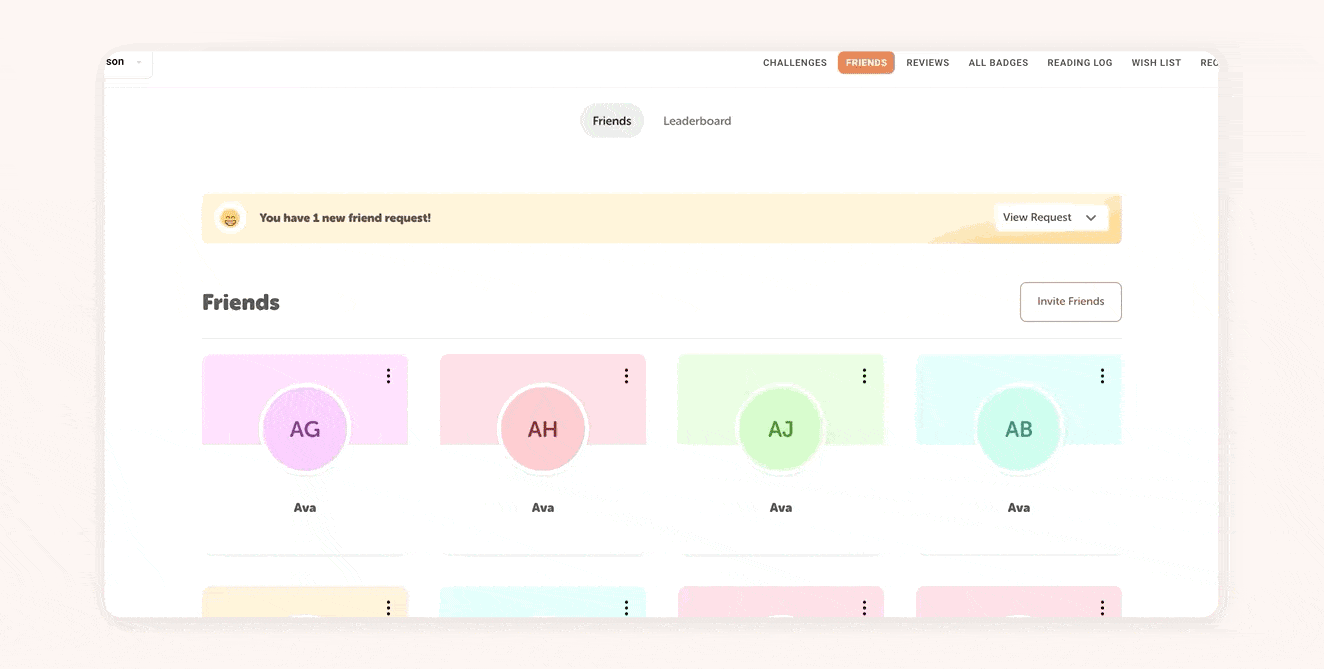
Task: Click the 'You have 1 new friend request!' text
Action: tap(345, 218)
